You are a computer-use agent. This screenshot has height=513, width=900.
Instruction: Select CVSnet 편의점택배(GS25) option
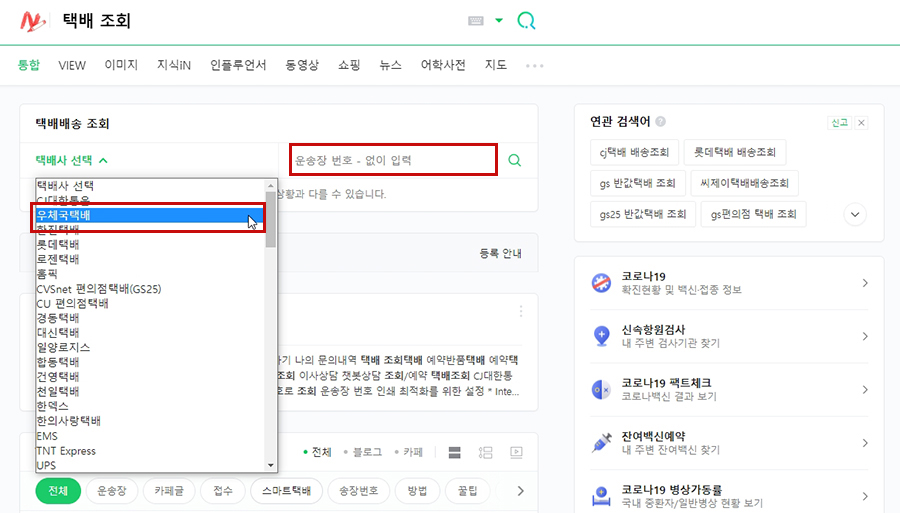[x=150, y=289]
